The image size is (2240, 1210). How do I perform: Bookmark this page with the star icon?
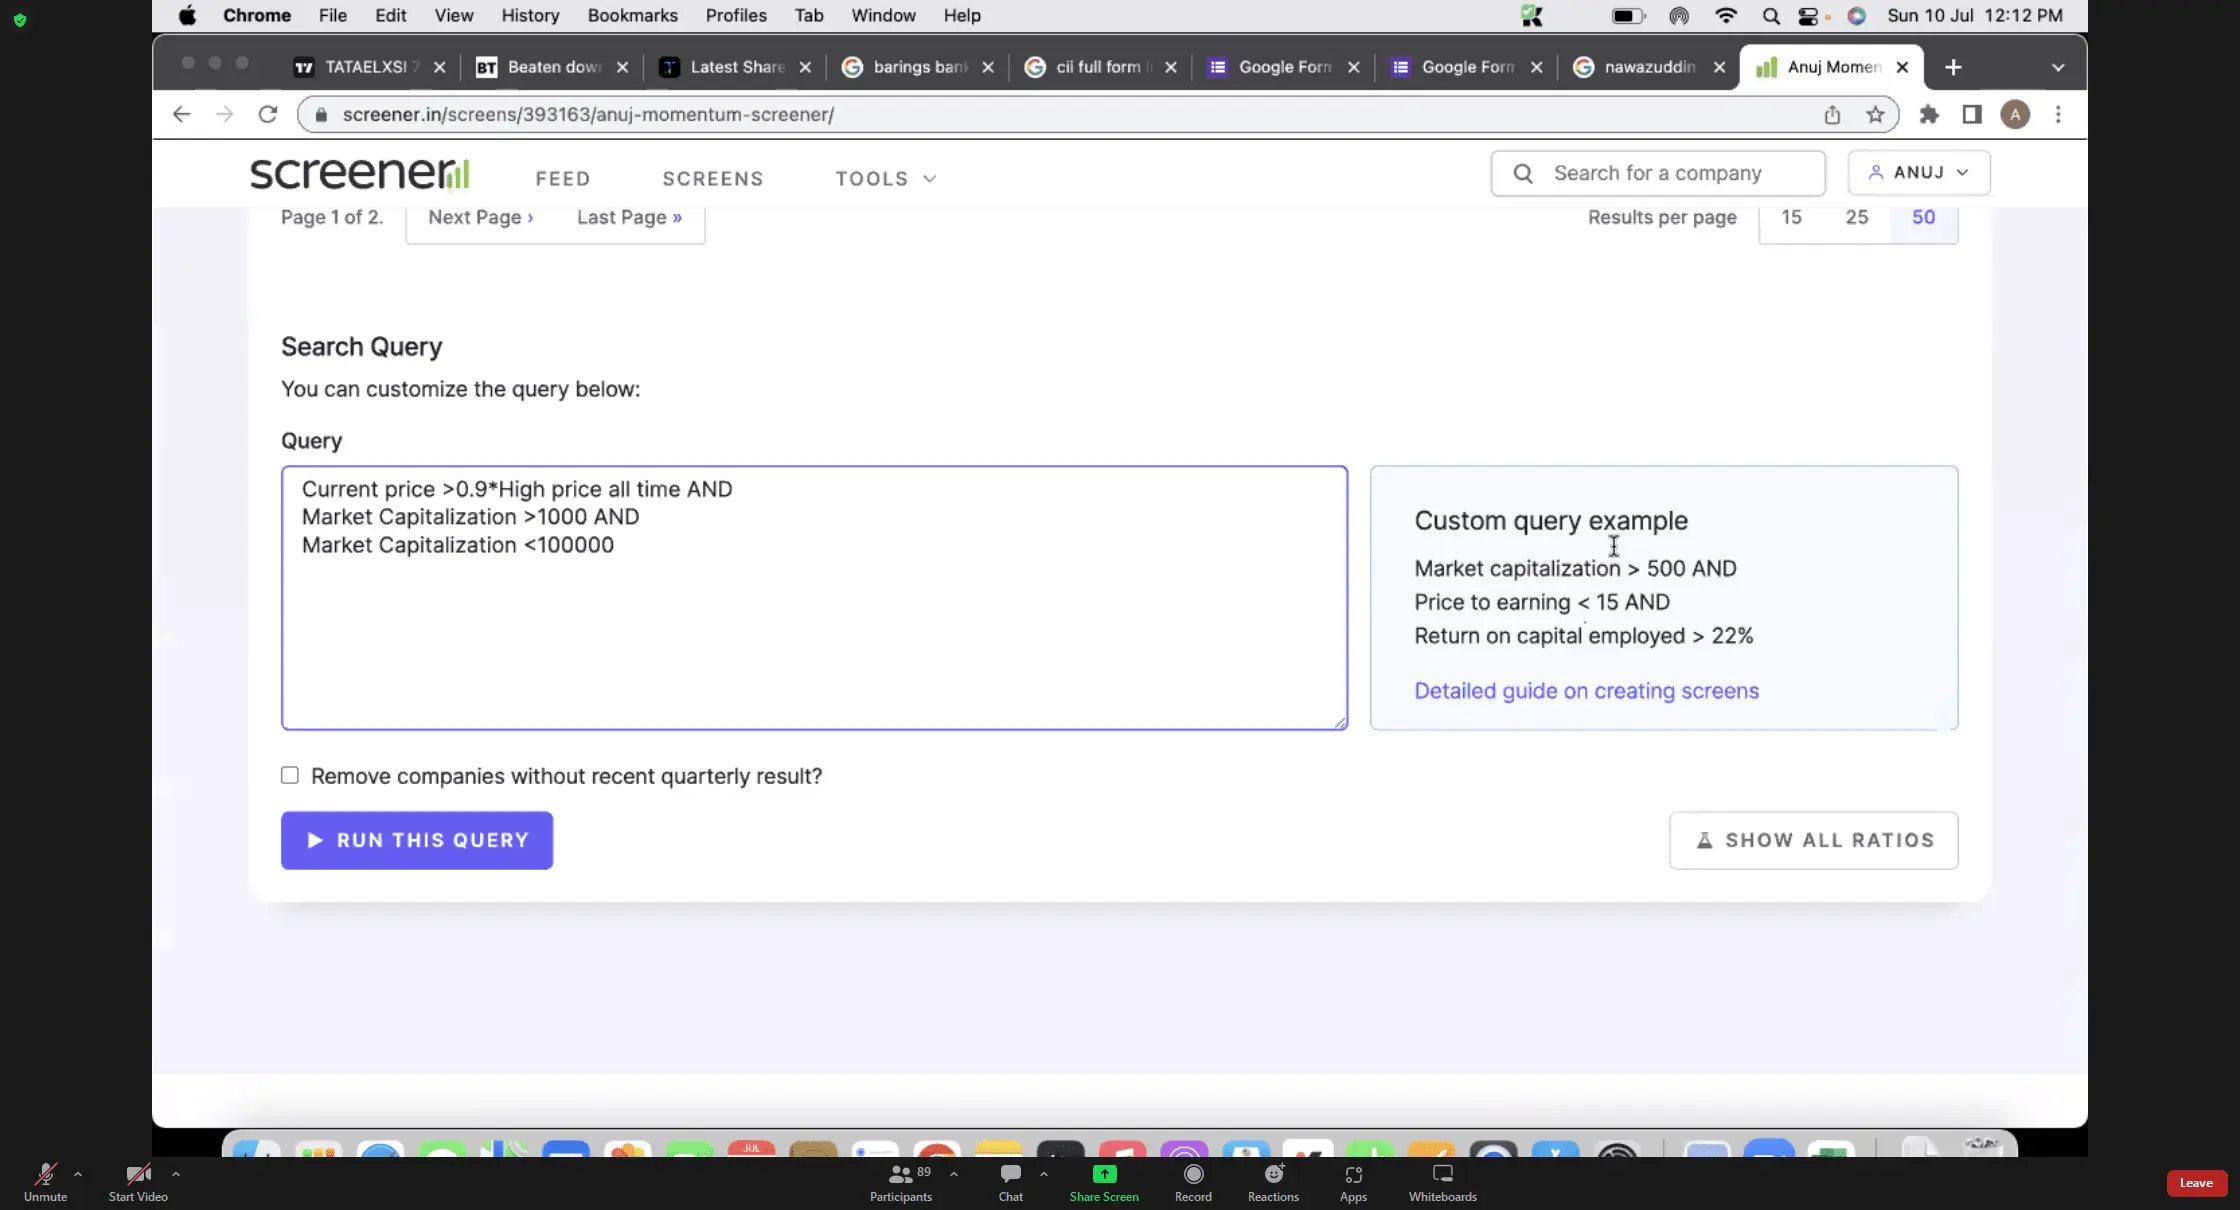1875,114
